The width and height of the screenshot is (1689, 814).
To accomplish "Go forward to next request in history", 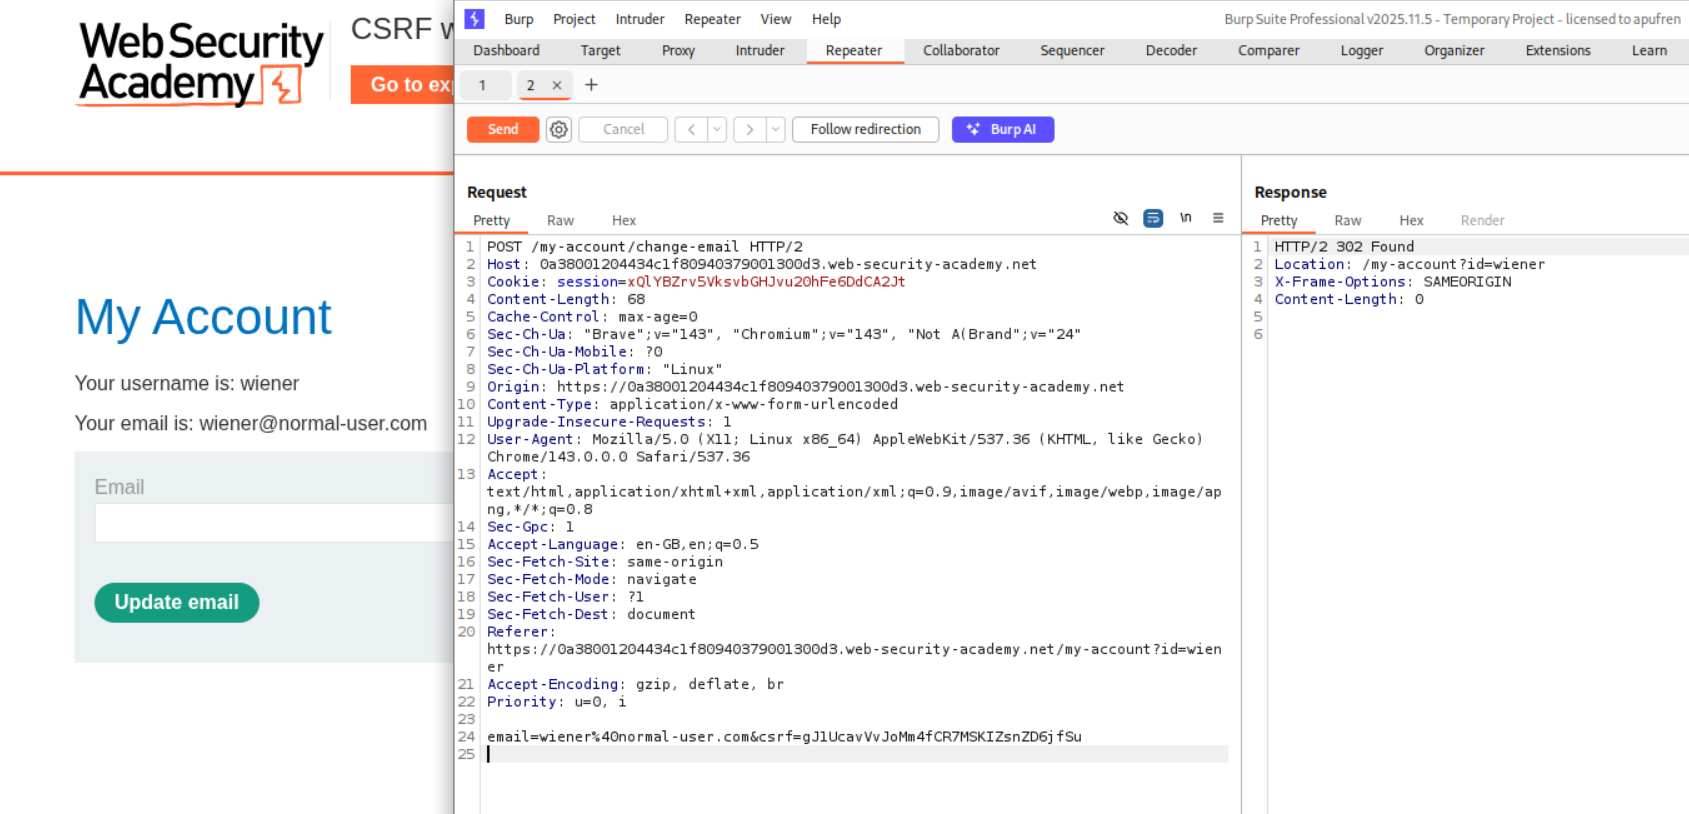I will click(750, 129).
